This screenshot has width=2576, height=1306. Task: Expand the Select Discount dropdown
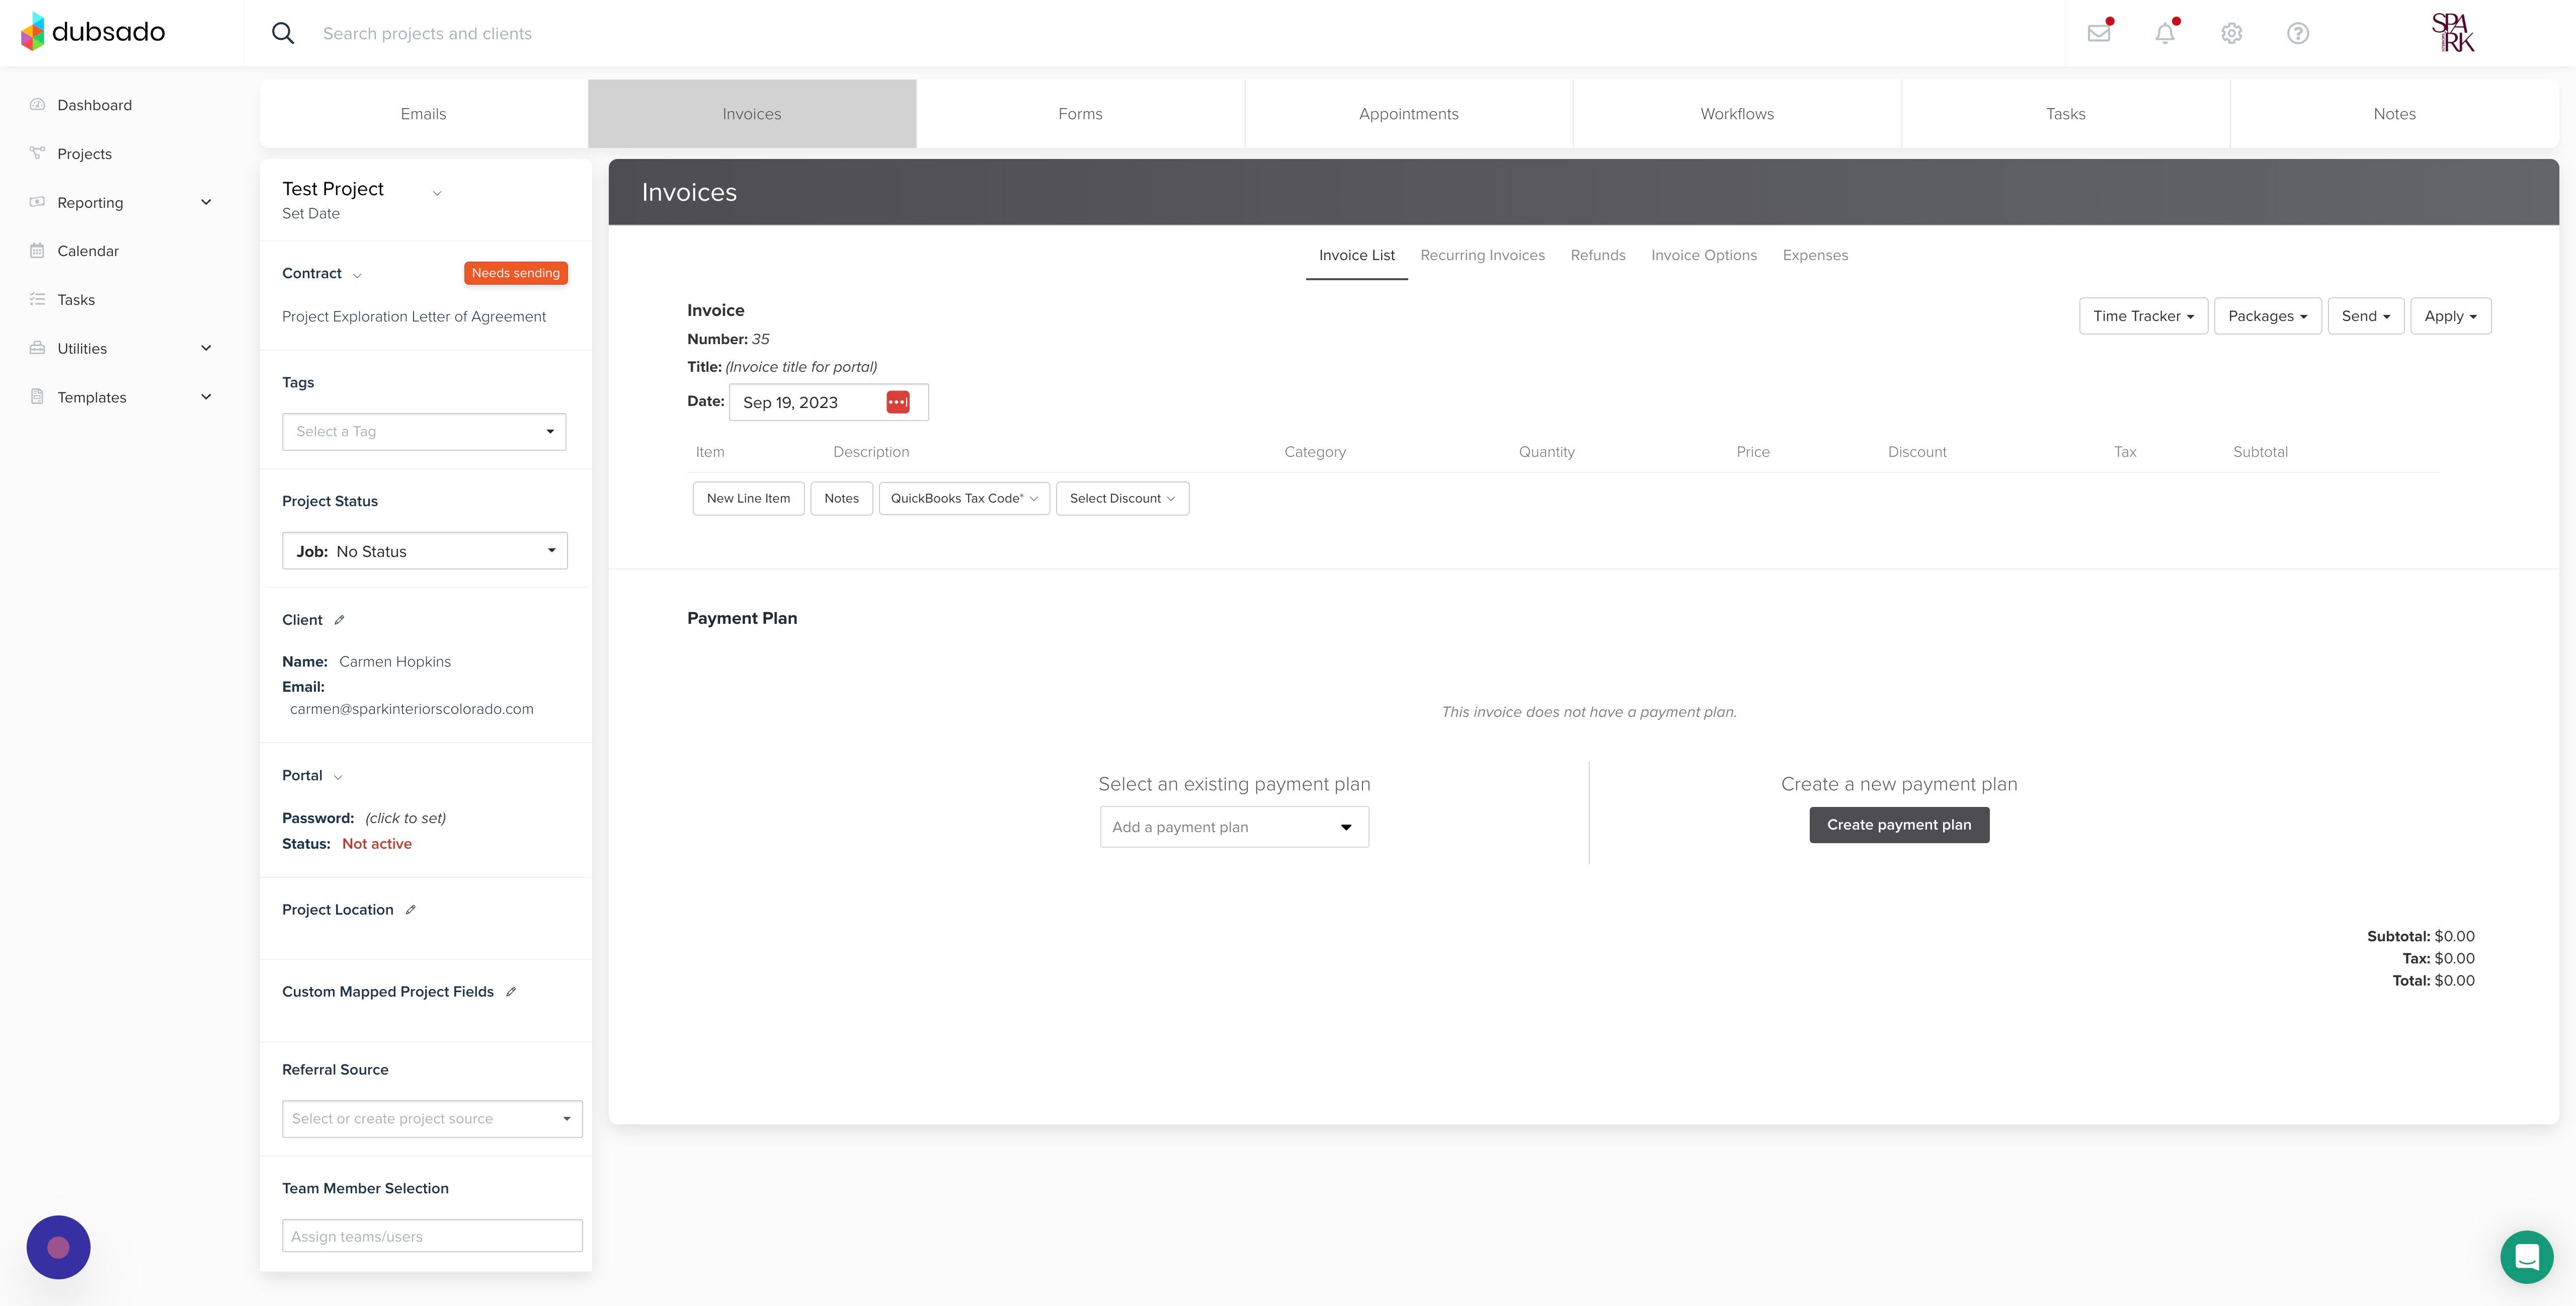point(1121,498)
